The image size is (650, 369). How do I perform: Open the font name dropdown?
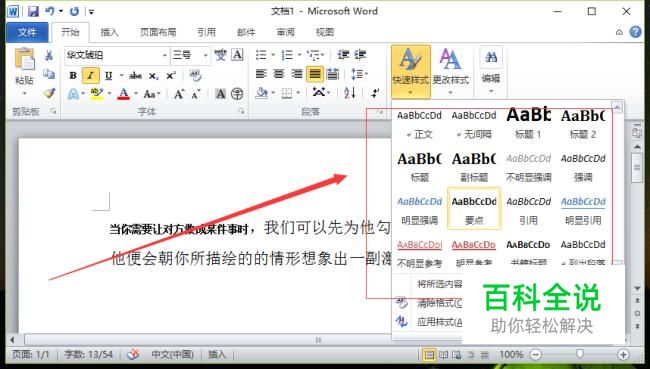(x=165, y=55)
